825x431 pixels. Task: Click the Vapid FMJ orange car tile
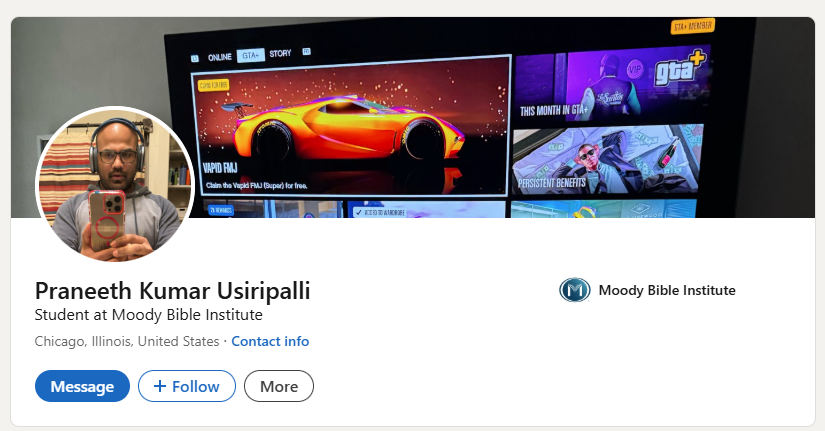coord(351,126)
